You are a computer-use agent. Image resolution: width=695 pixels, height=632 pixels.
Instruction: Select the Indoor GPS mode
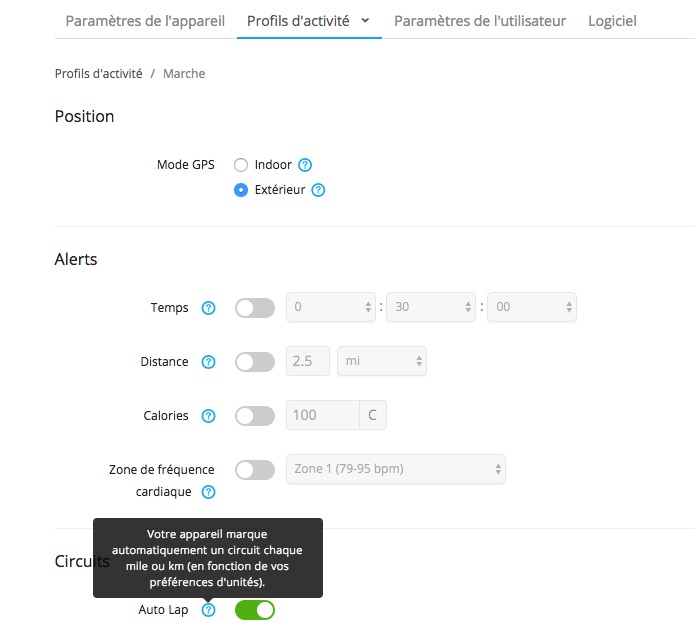[241, 165]
